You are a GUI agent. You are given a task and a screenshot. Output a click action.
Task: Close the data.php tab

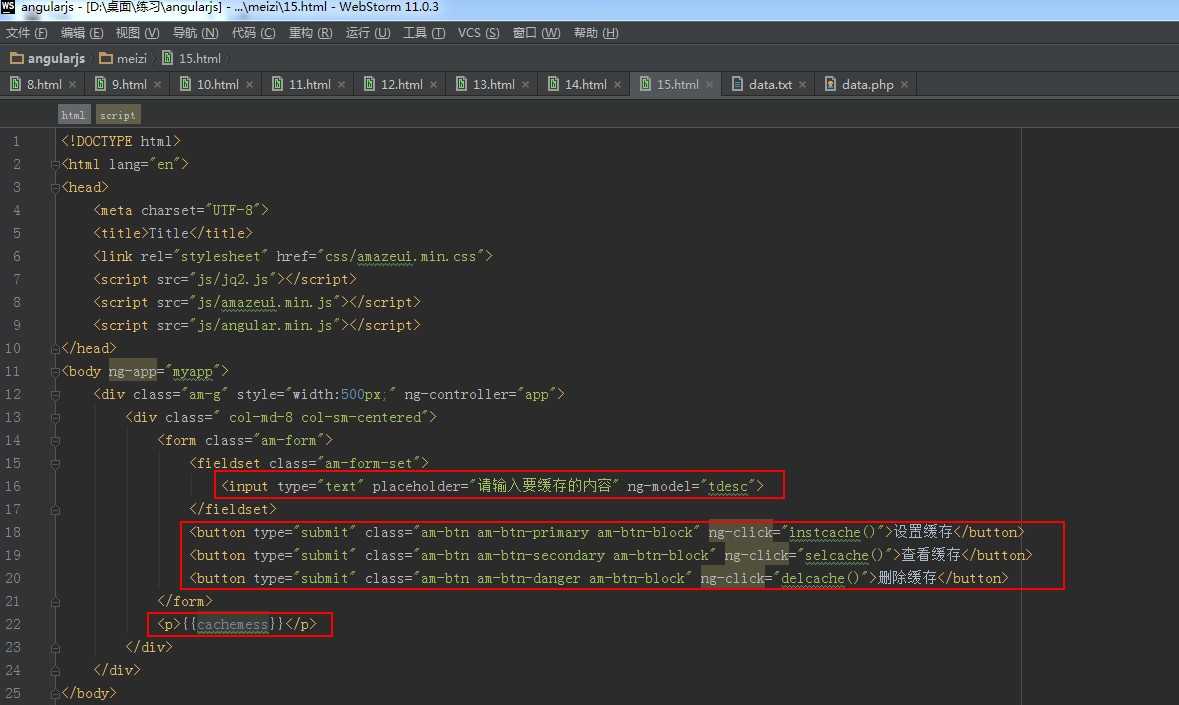coord(905,85)
